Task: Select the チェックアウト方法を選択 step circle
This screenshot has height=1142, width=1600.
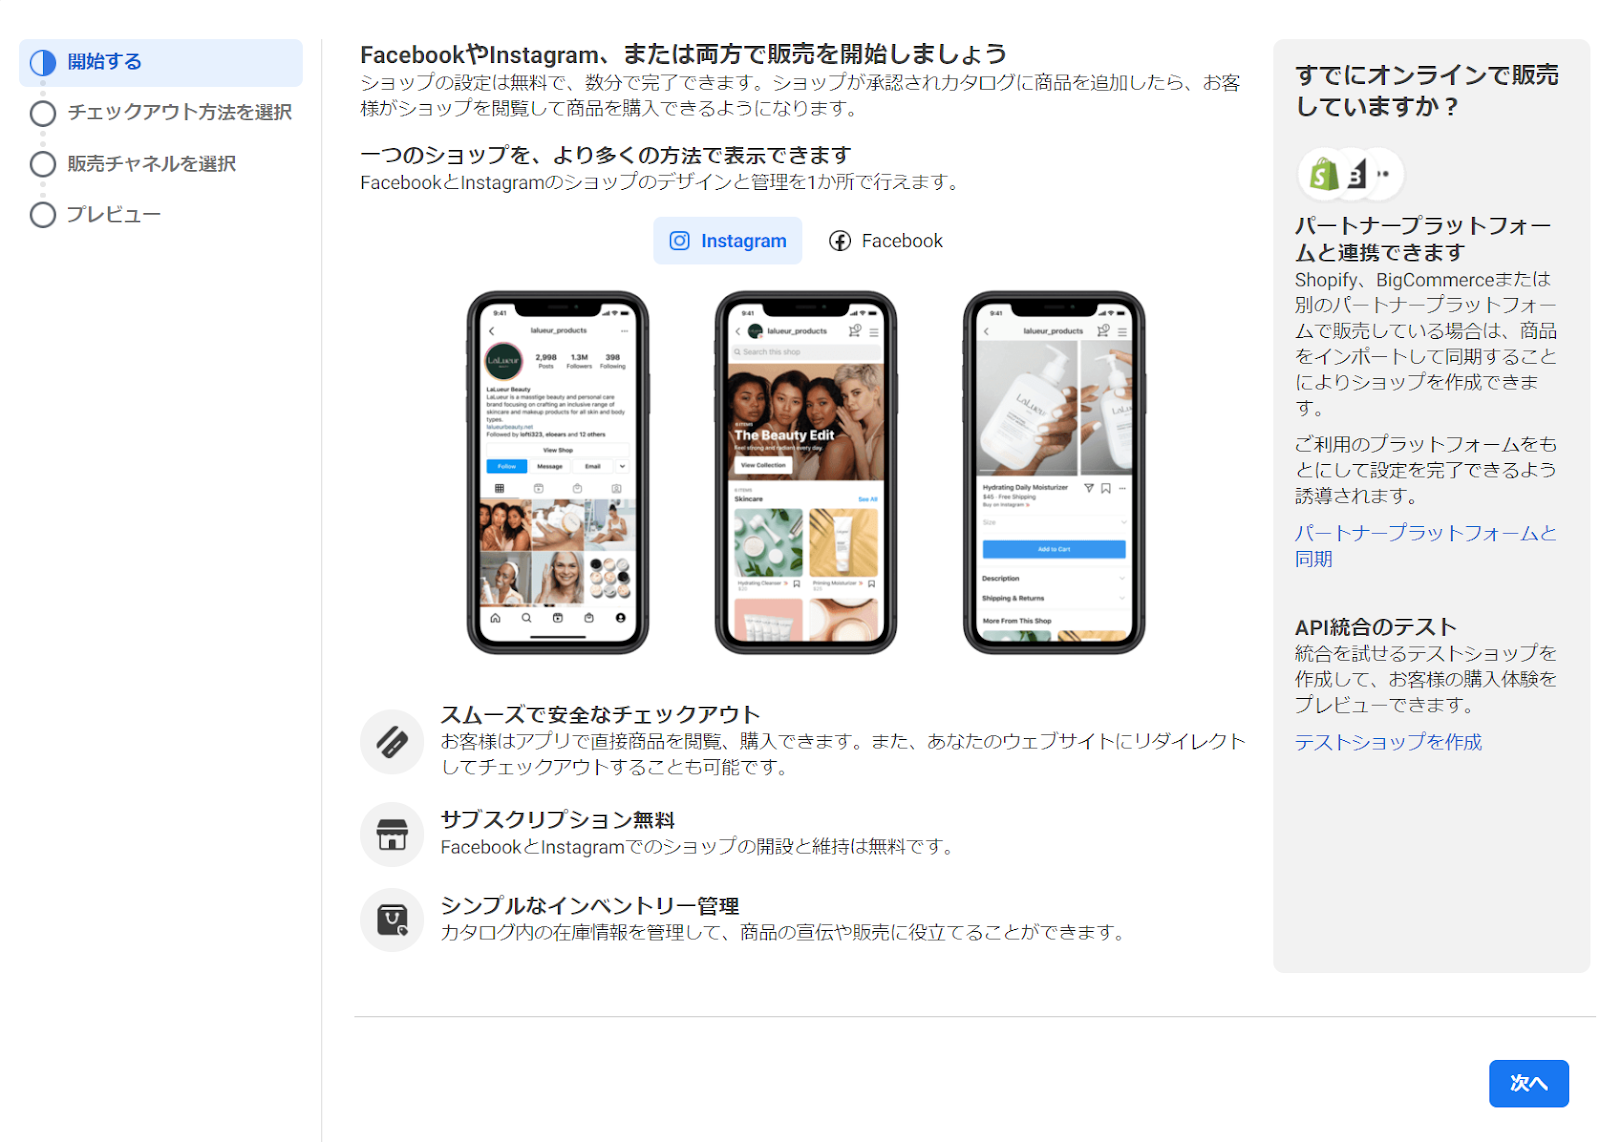Action: point(43,113)
